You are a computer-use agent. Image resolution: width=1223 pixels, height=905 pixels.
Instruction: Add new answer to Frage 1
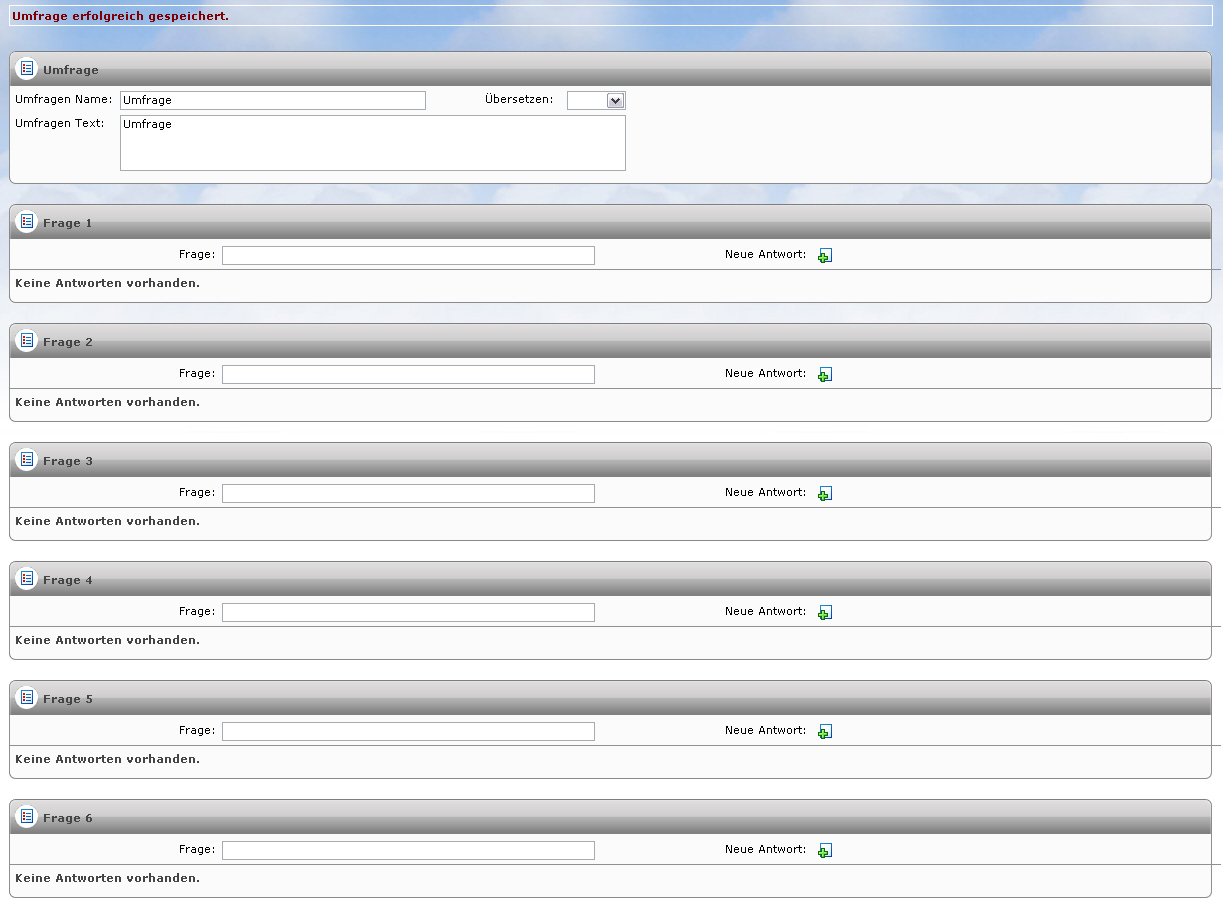coord(825,256)
